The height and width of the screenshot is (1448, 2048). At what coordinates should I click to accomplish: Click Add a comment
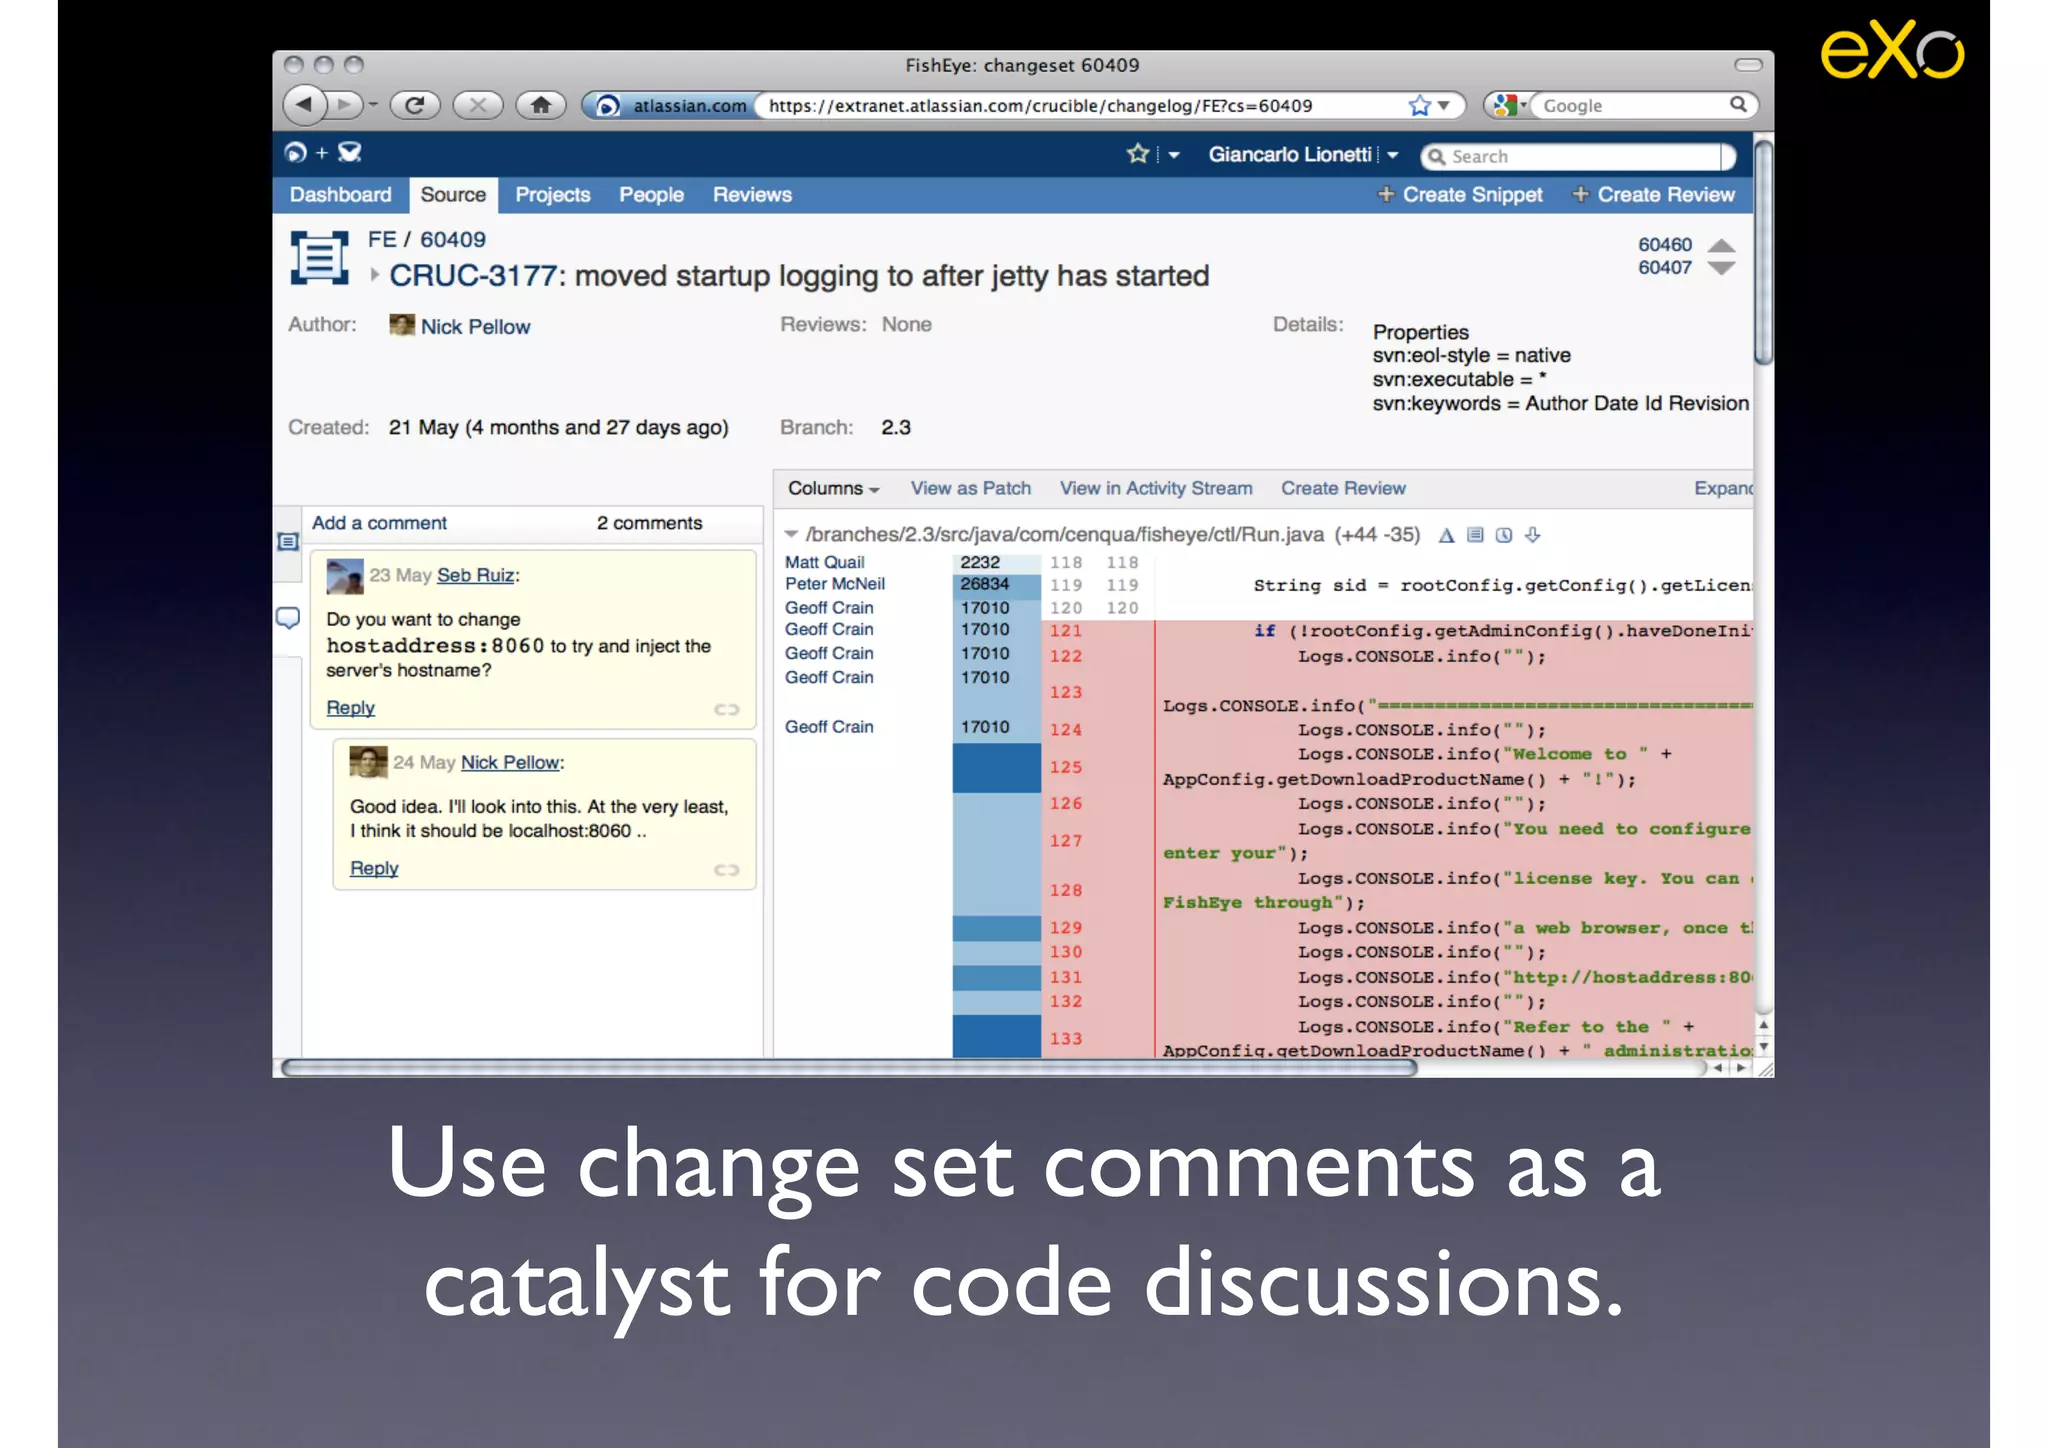click(379, 523)
